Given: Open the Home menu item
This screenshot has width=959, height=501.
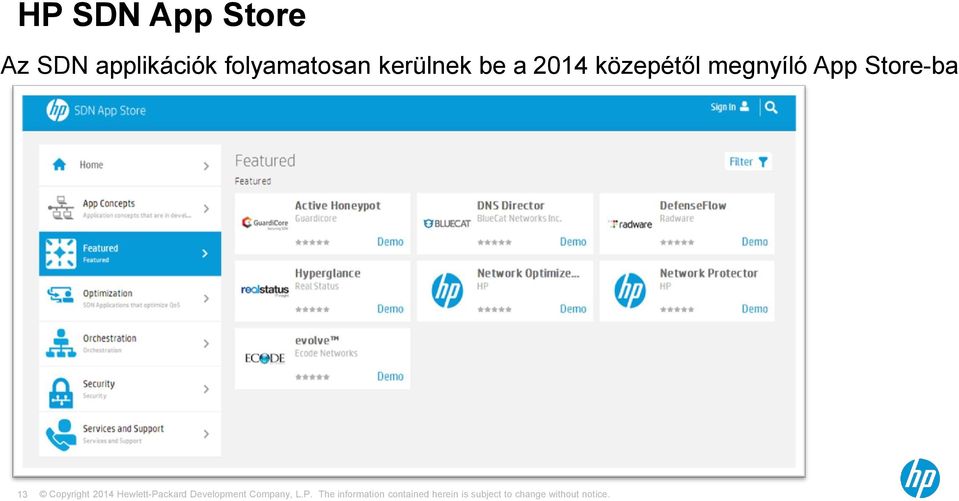Looking at the screenshot, I should 130,165.
